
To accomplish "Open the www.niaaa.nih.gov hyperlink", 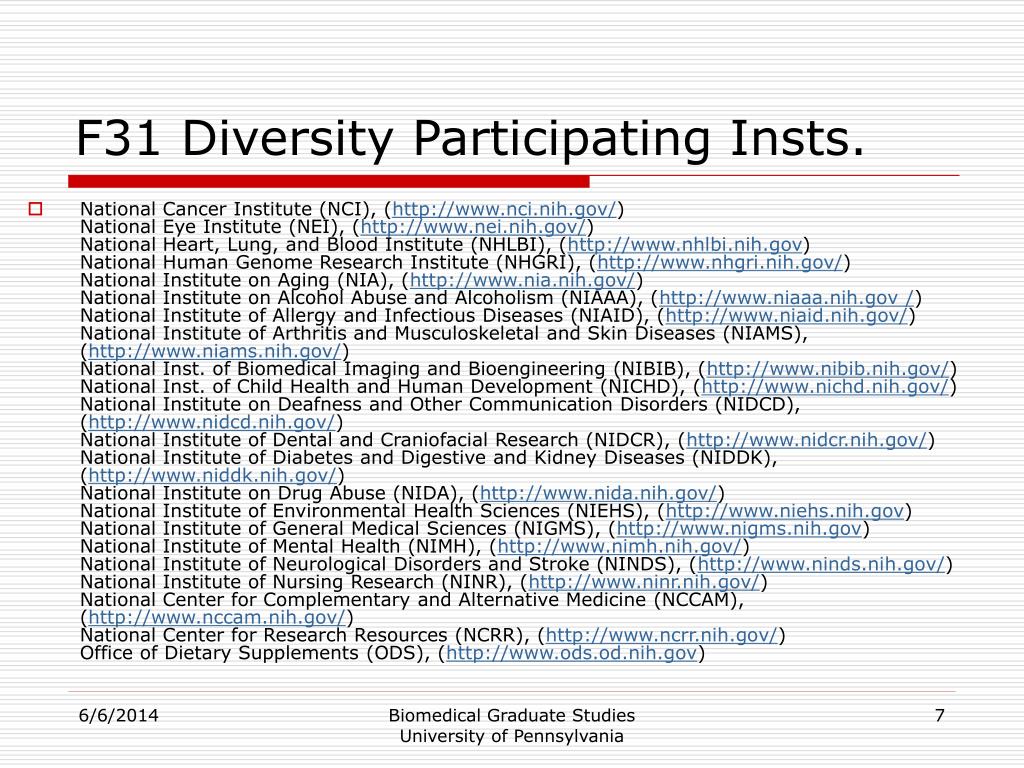I will click(786, 298).
